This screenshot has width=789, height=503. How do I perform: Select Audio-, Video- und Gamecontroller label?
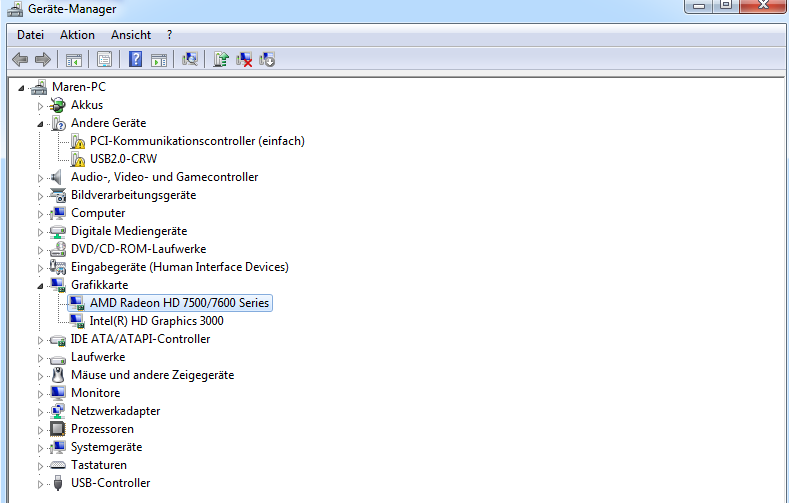click(x=165, y=177)
